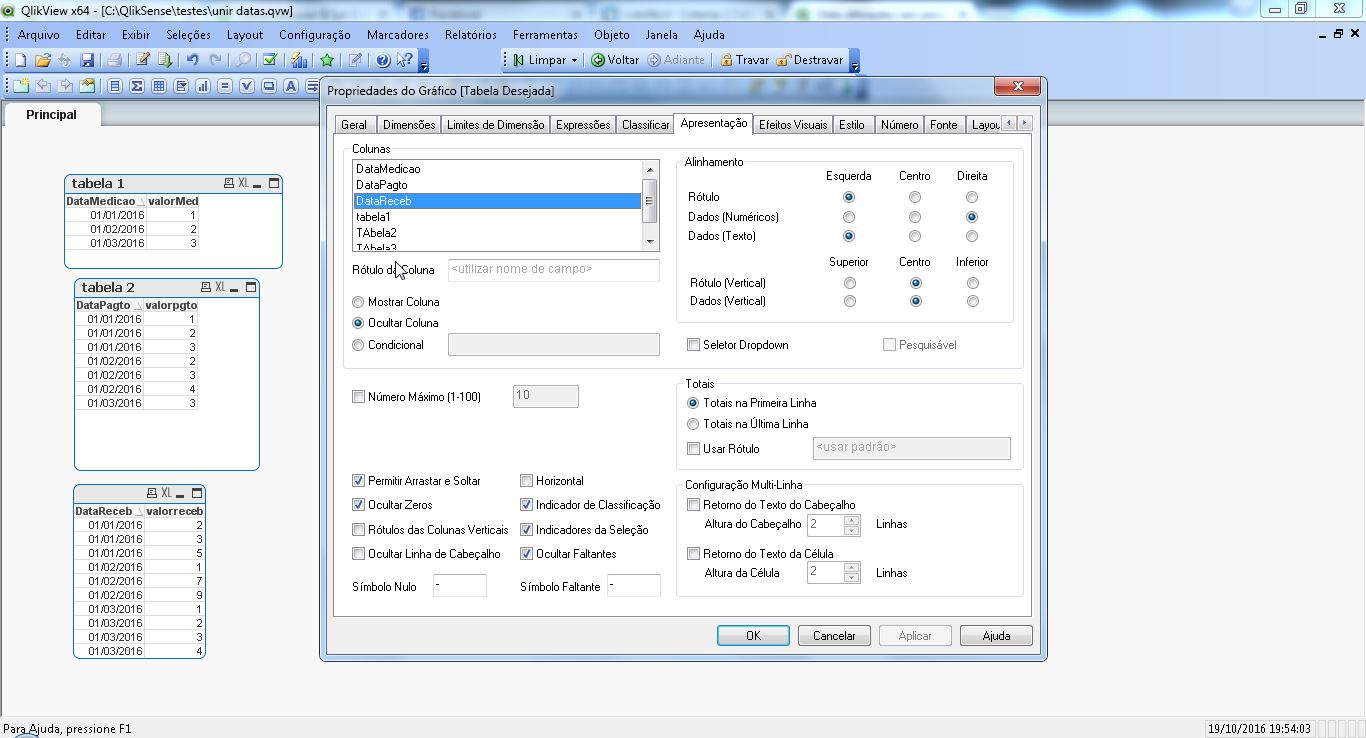The width and height of the screenshot is (1366, 738).
Task: Switch to the Expressões tab
Action: [582, 125]
